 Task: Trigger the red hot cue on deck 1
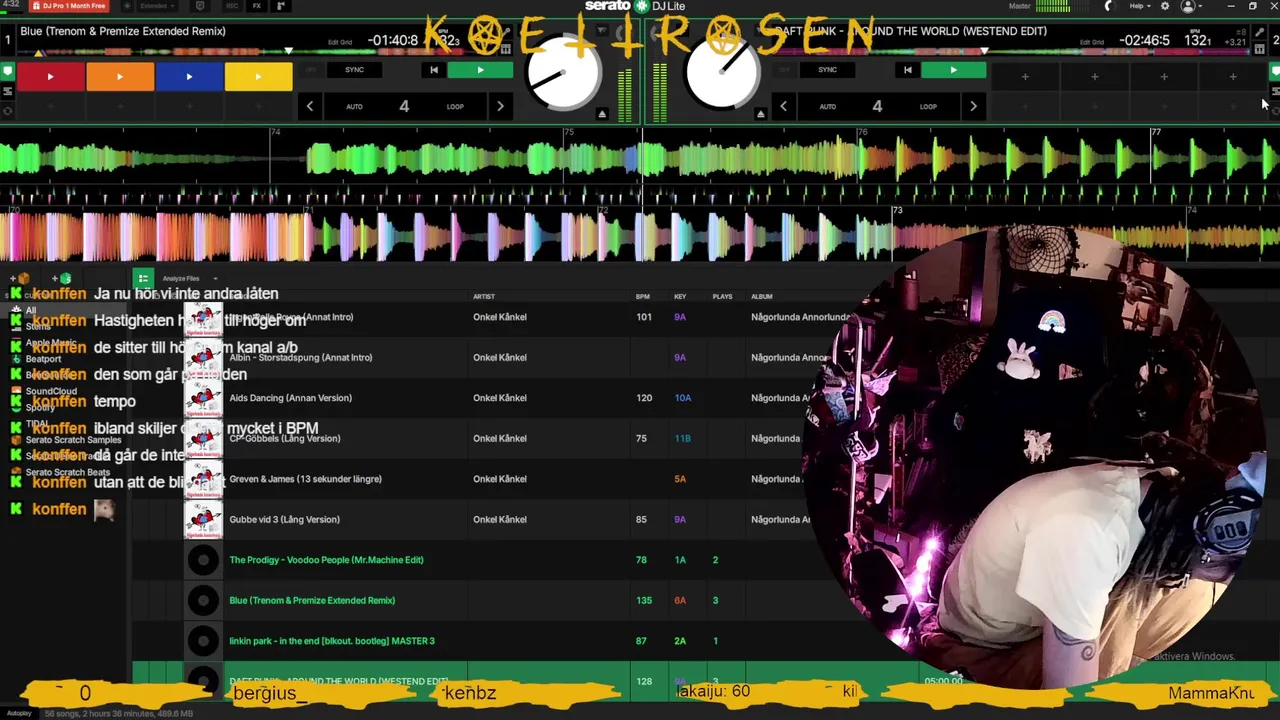coord(50,76)
